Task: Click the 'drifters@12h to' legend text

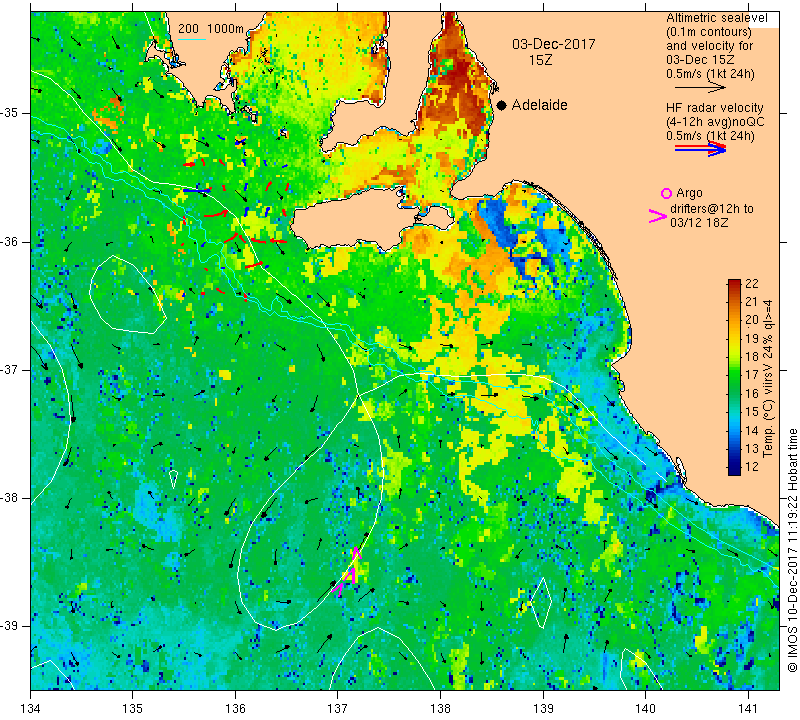Action: click(x=711, y=209)
